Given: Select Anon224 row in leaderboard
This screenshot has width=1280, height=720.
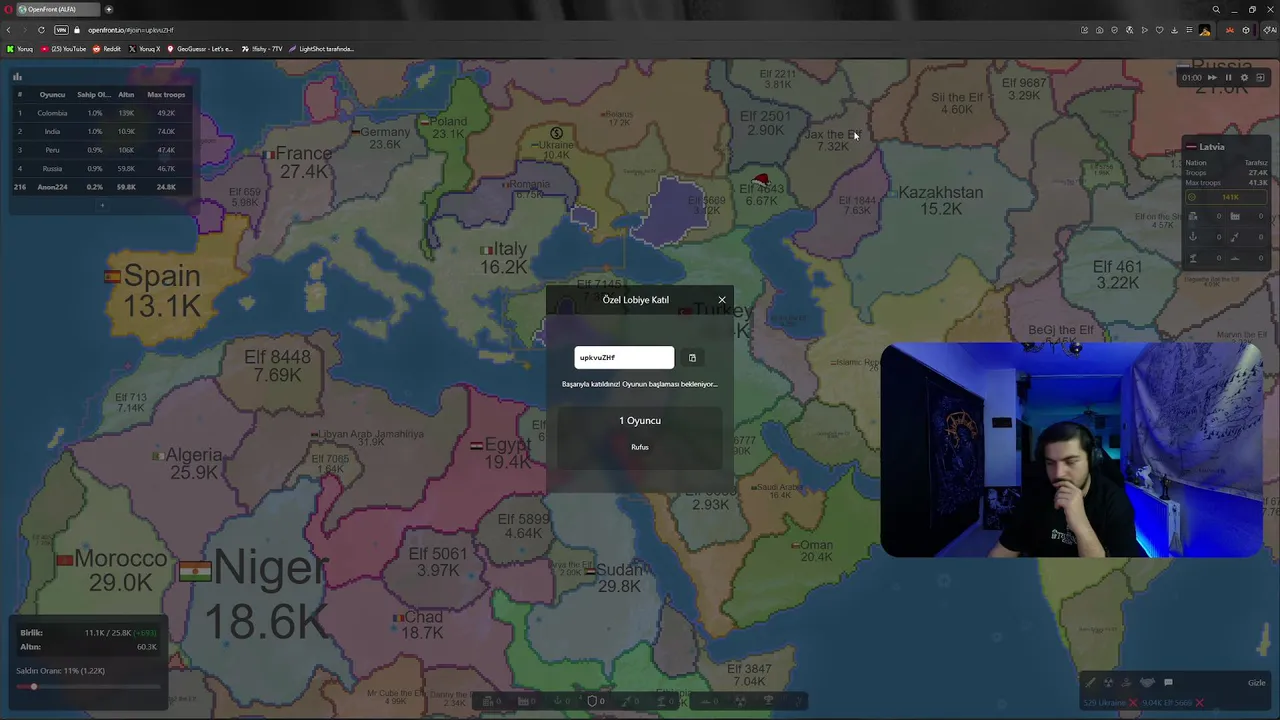Looking at the screenshot, I should (100, 187).
